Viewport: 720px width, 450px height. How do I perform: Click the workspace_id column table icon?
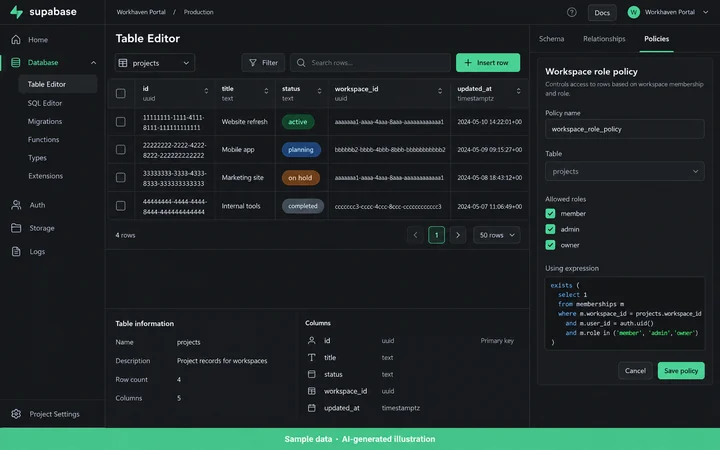311,391
